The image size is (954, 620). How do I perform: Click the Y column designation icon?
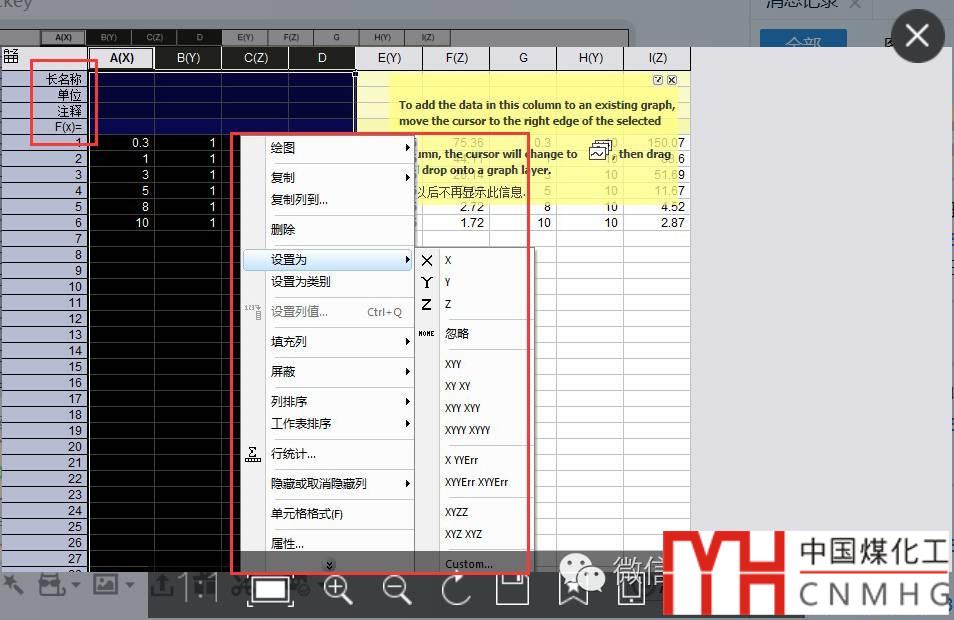tap(427, 282)
